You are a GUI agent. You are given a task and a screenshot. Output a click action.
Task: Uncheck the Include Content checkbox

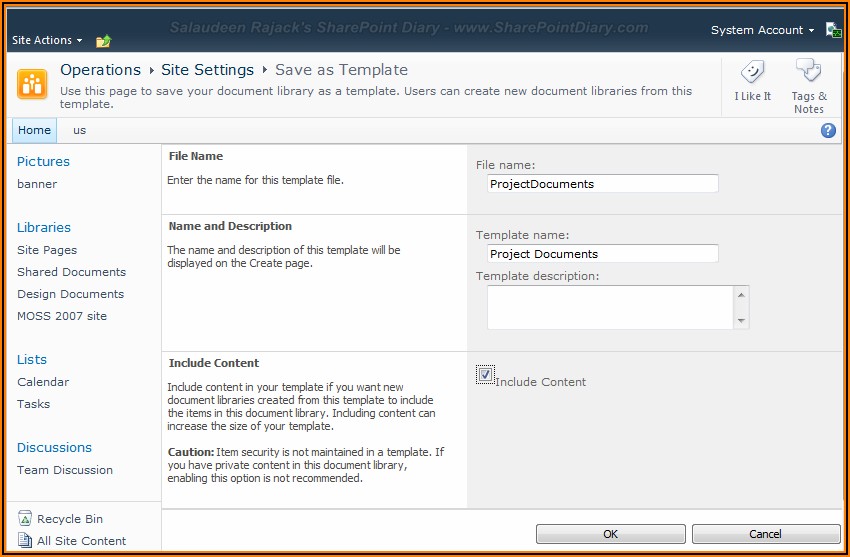(485, 375)
